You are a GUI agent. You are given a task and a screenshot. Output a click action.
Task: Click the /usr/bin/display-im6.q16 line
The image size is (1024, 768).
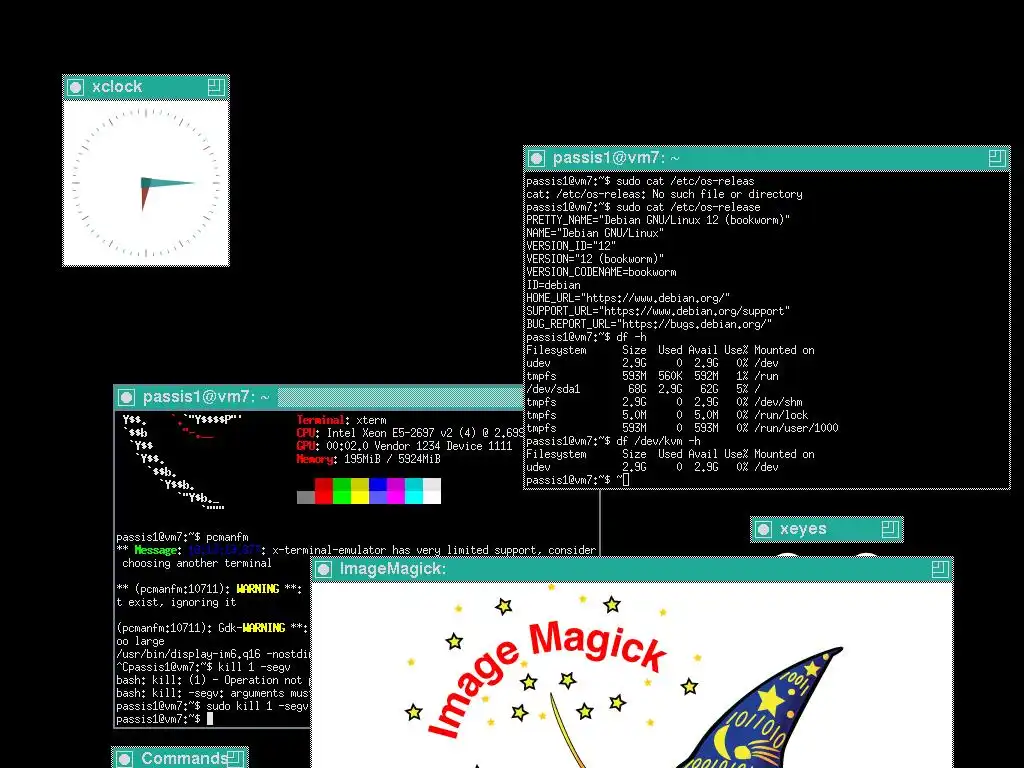213,654
